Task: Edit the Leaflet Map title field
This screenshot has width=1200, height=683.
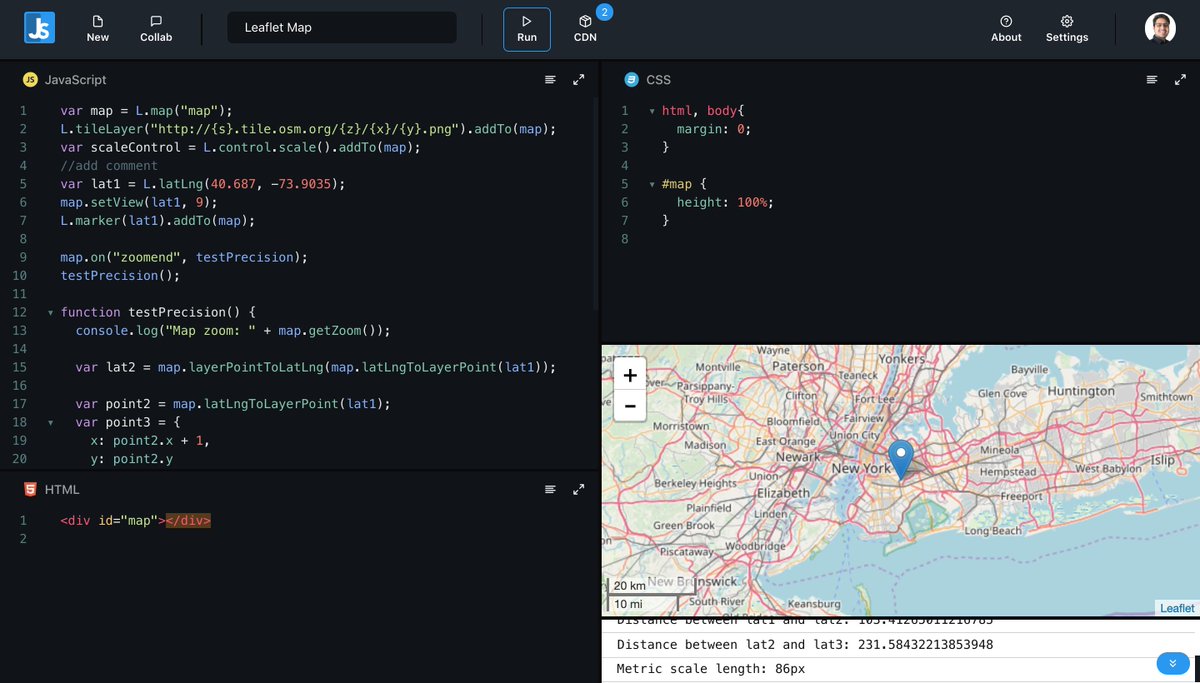Action: click(341, 27)
